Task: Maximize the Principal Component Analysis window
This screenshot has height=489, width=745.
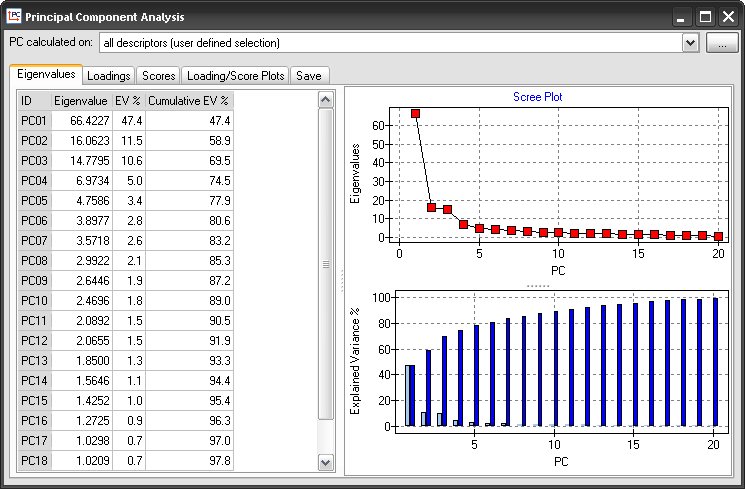Action: click(x=704, y=17)
